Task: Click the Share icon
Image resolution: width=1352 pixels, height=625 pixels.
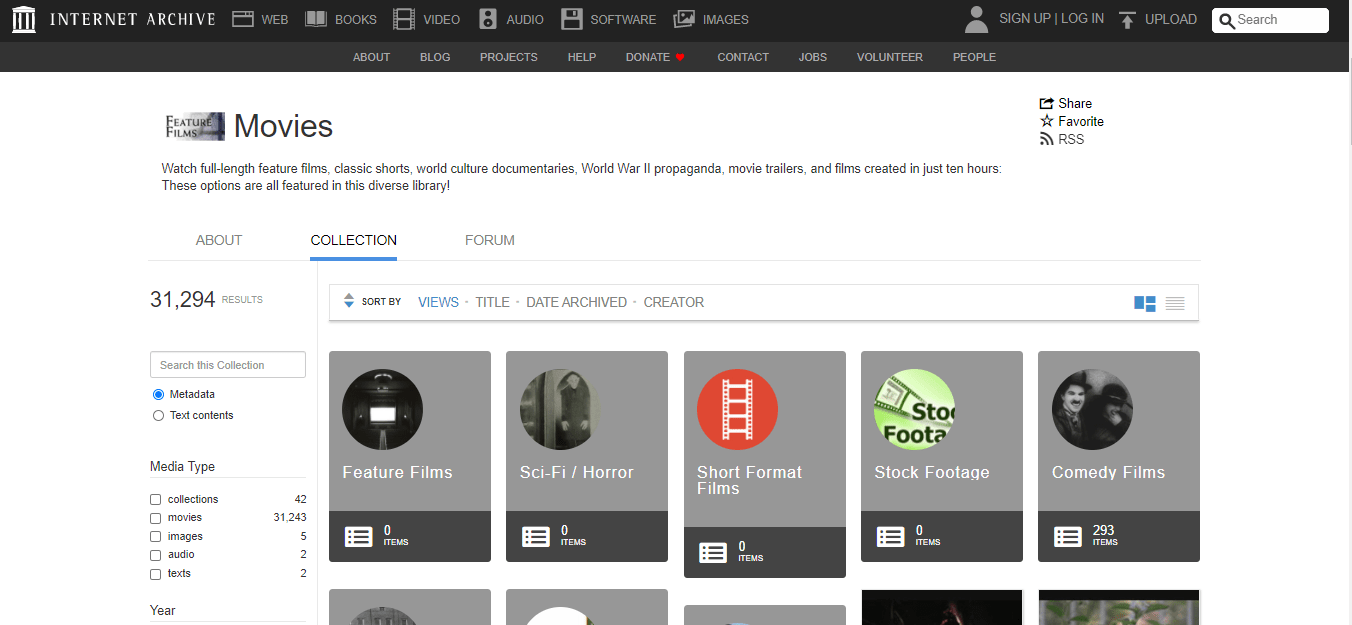Action: pos(1047,103)
